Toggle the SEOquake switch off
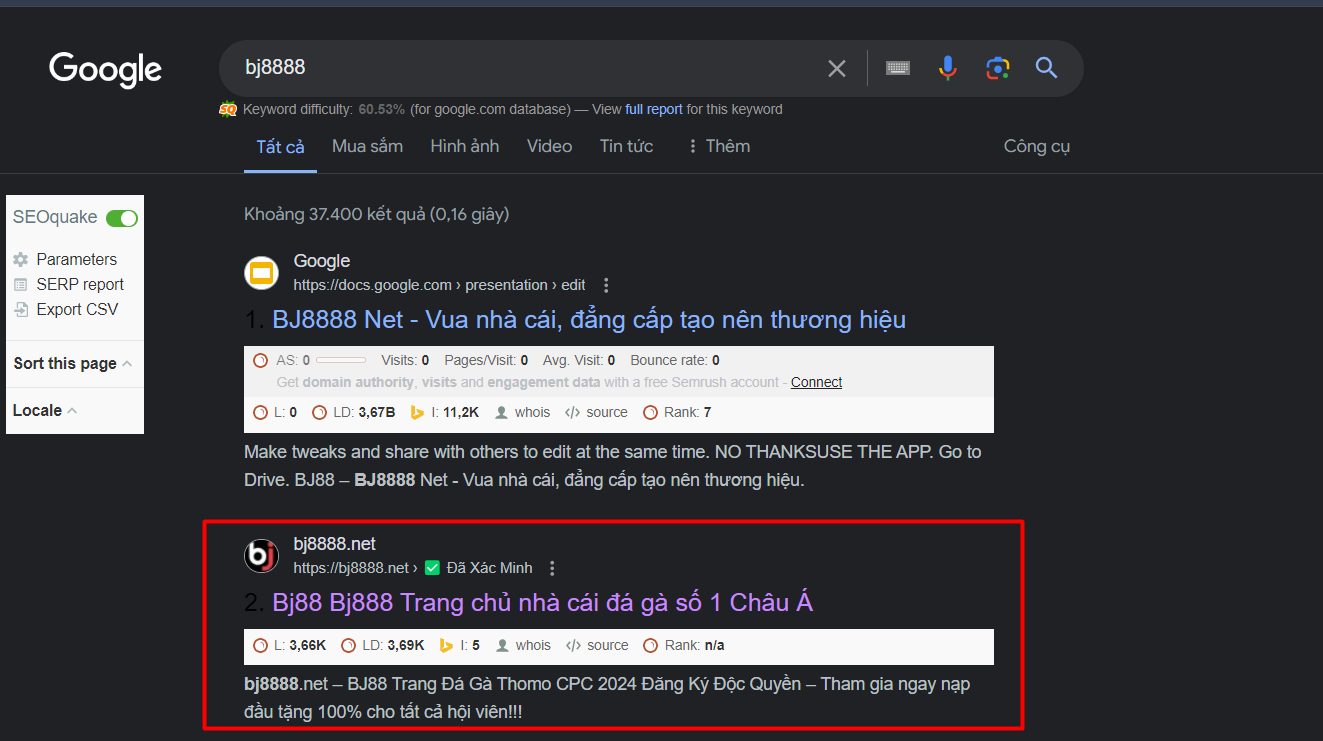The height and width of the screenshot is (741, 1323). point(122,218)
